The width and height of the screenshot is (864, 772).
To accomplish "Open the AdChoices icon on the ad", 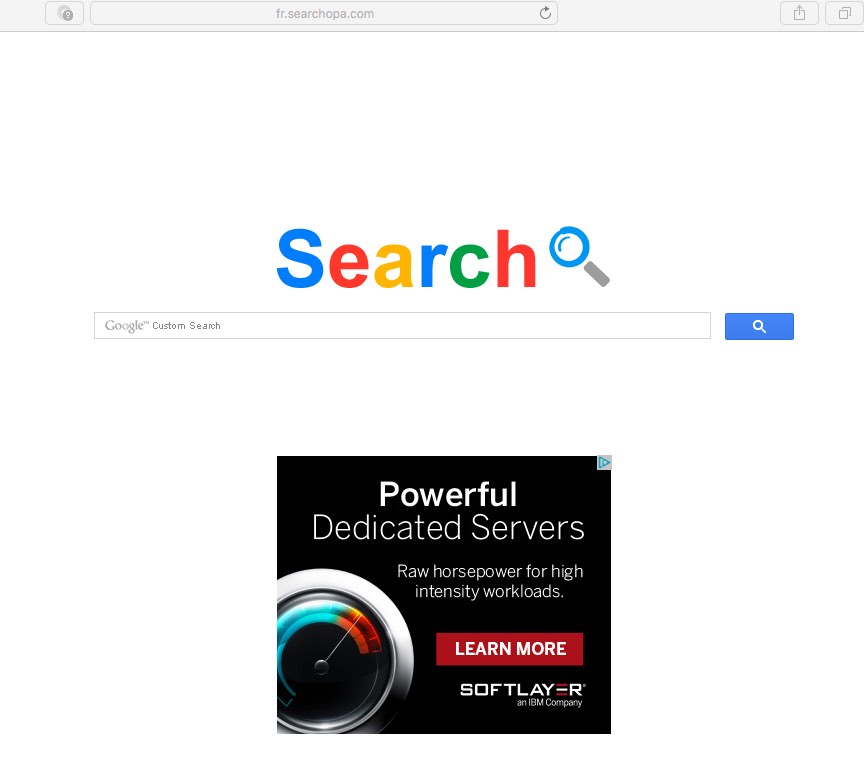I will [x=604, y=462].
